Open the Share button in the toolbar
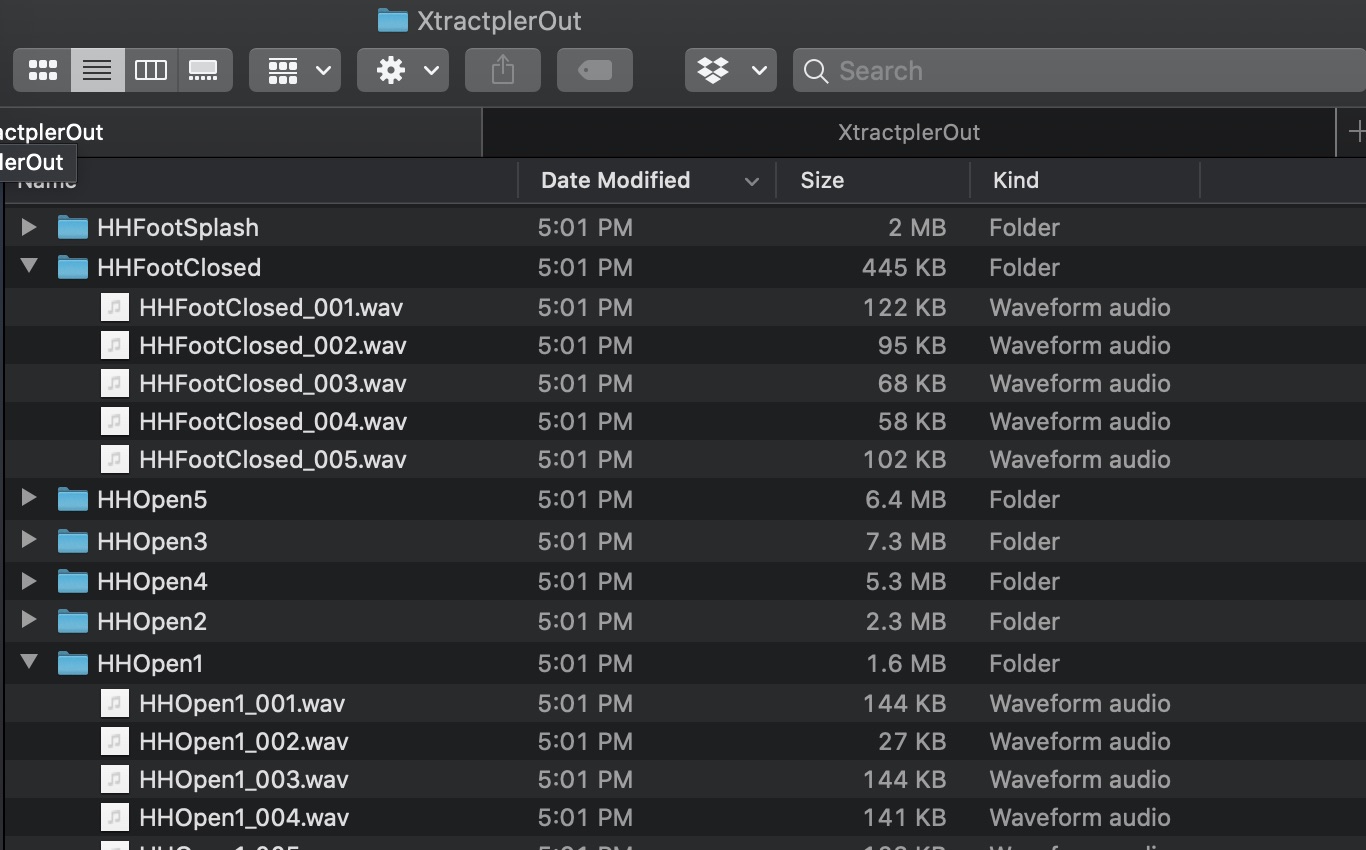This screenshot has width=1366, height=850. click(502, 70)
